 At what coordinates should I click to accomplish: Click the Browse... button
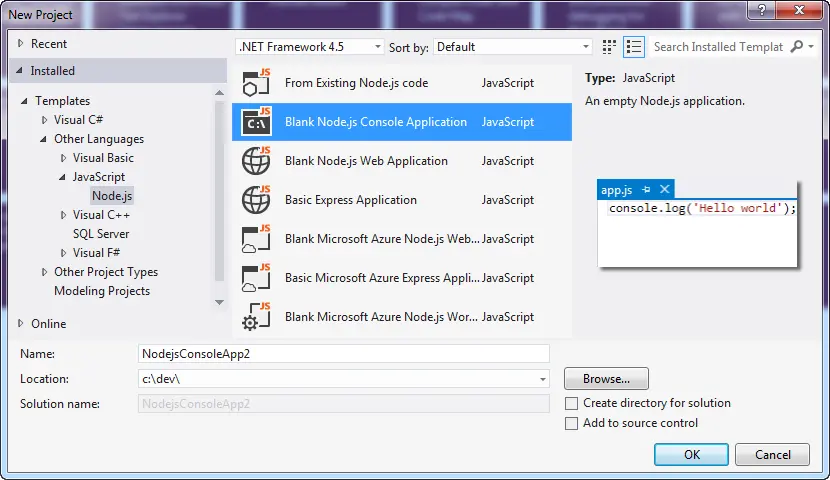(x=606, y=379)
